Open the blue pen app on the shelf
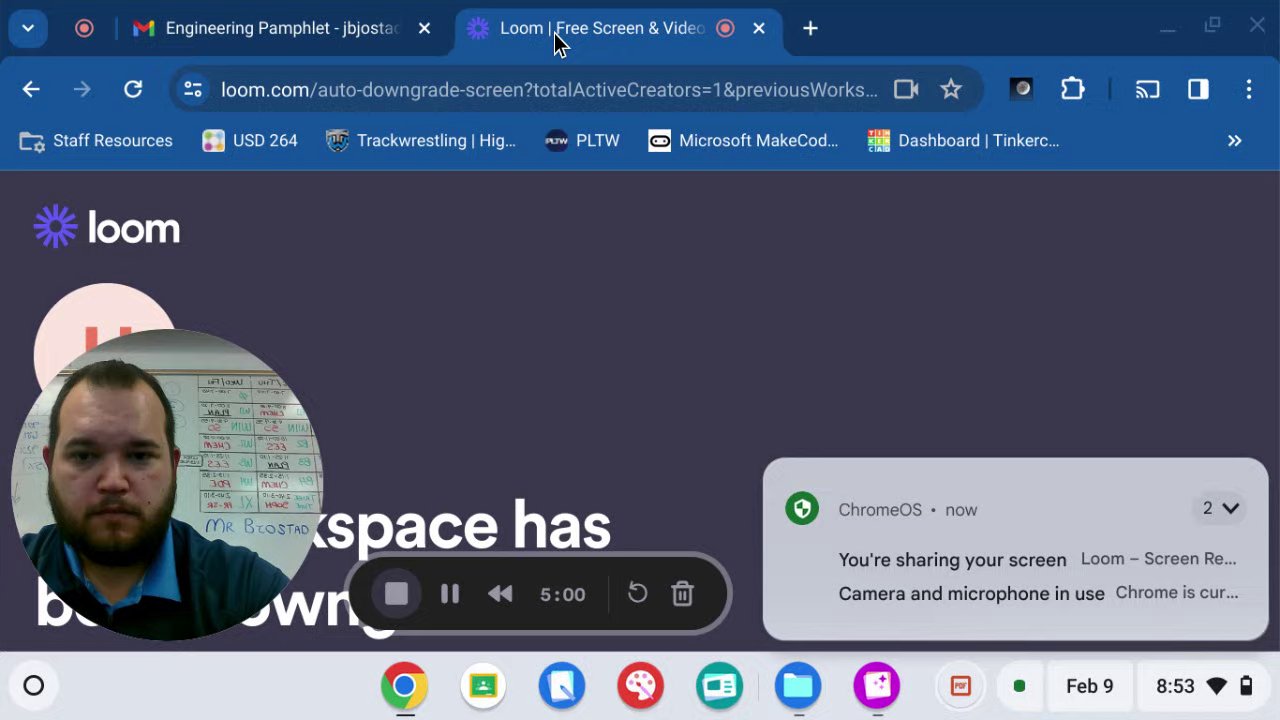1280x720 pixels. (x=562, y=686)
